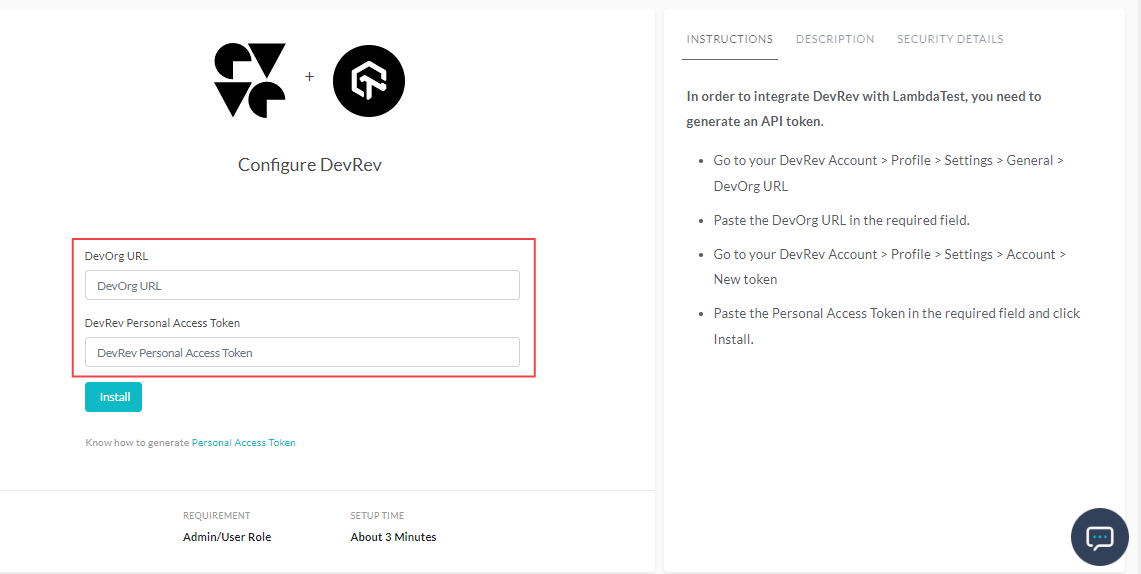Viewport: 1141px width, 574px height.
Task: Click the plus sign between the logos
Action: click(309, 77)
